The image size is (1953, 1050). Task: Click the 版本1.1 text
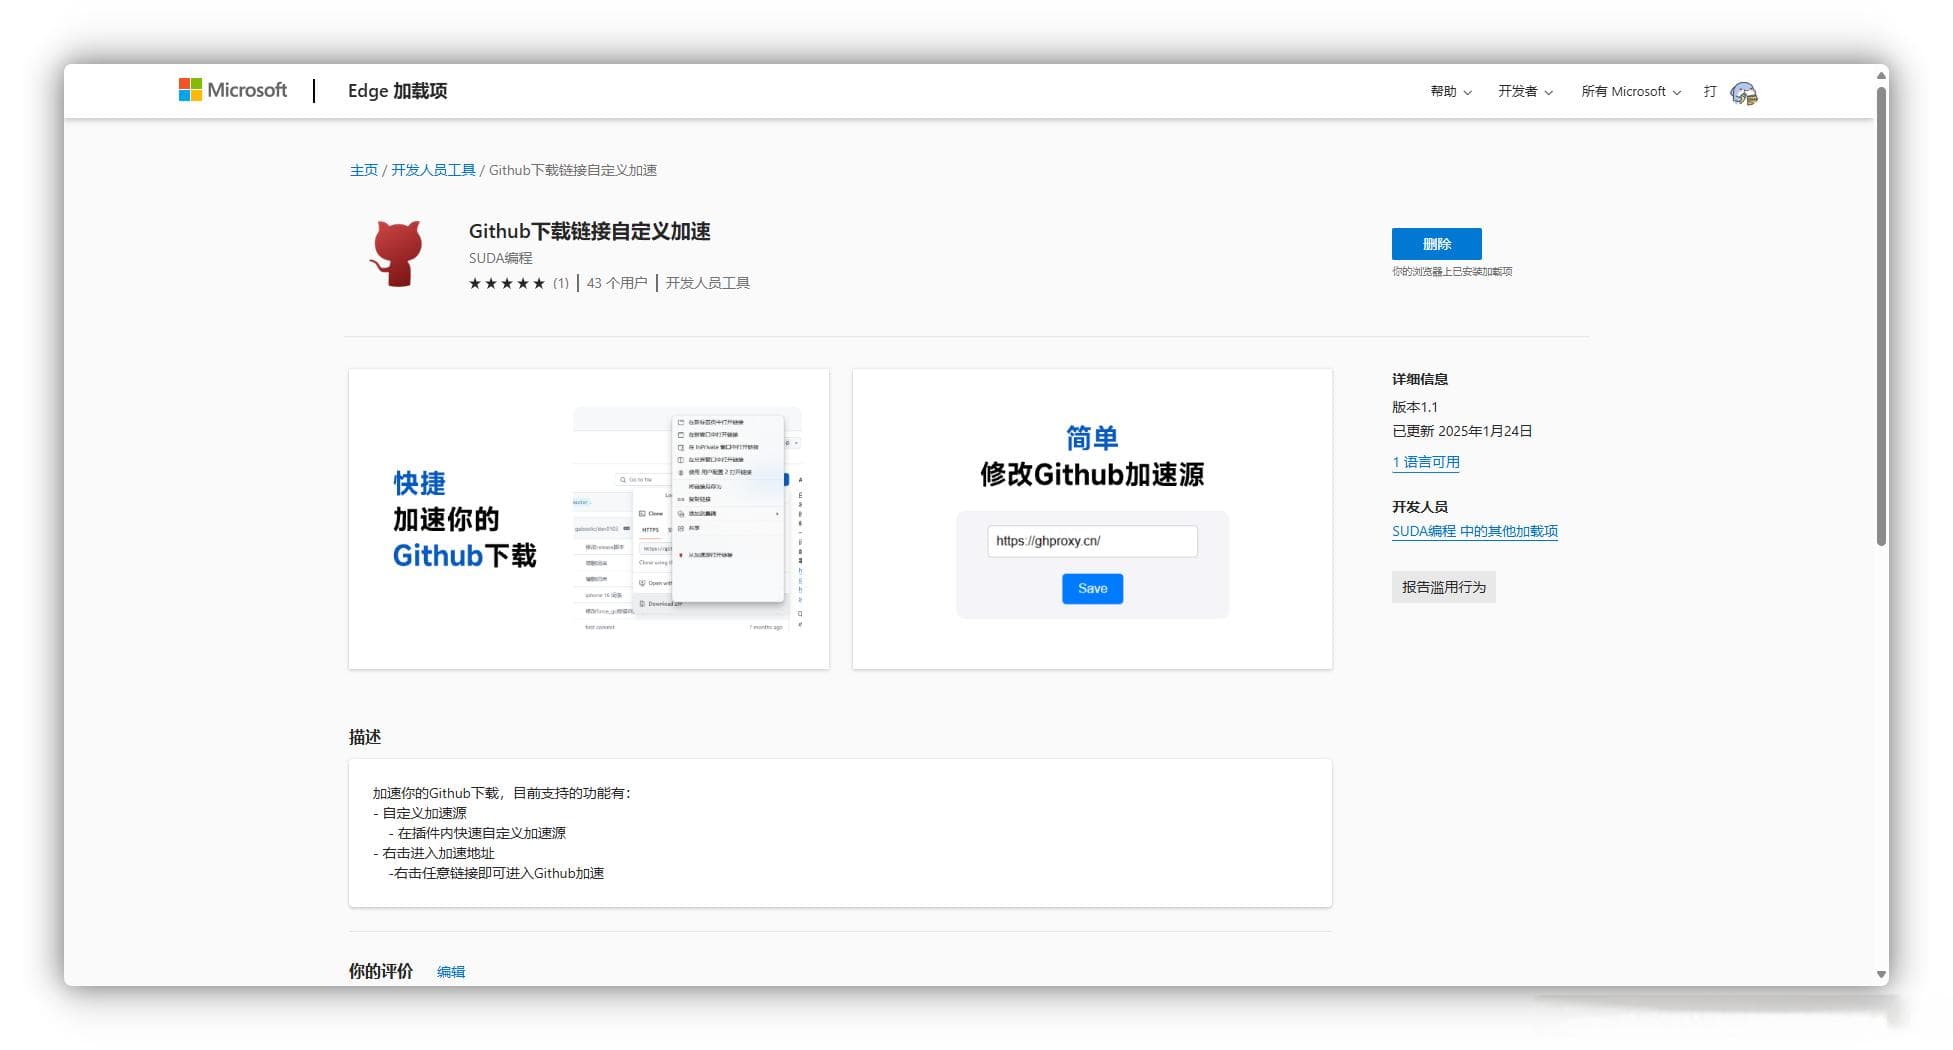pos(1414,407)
